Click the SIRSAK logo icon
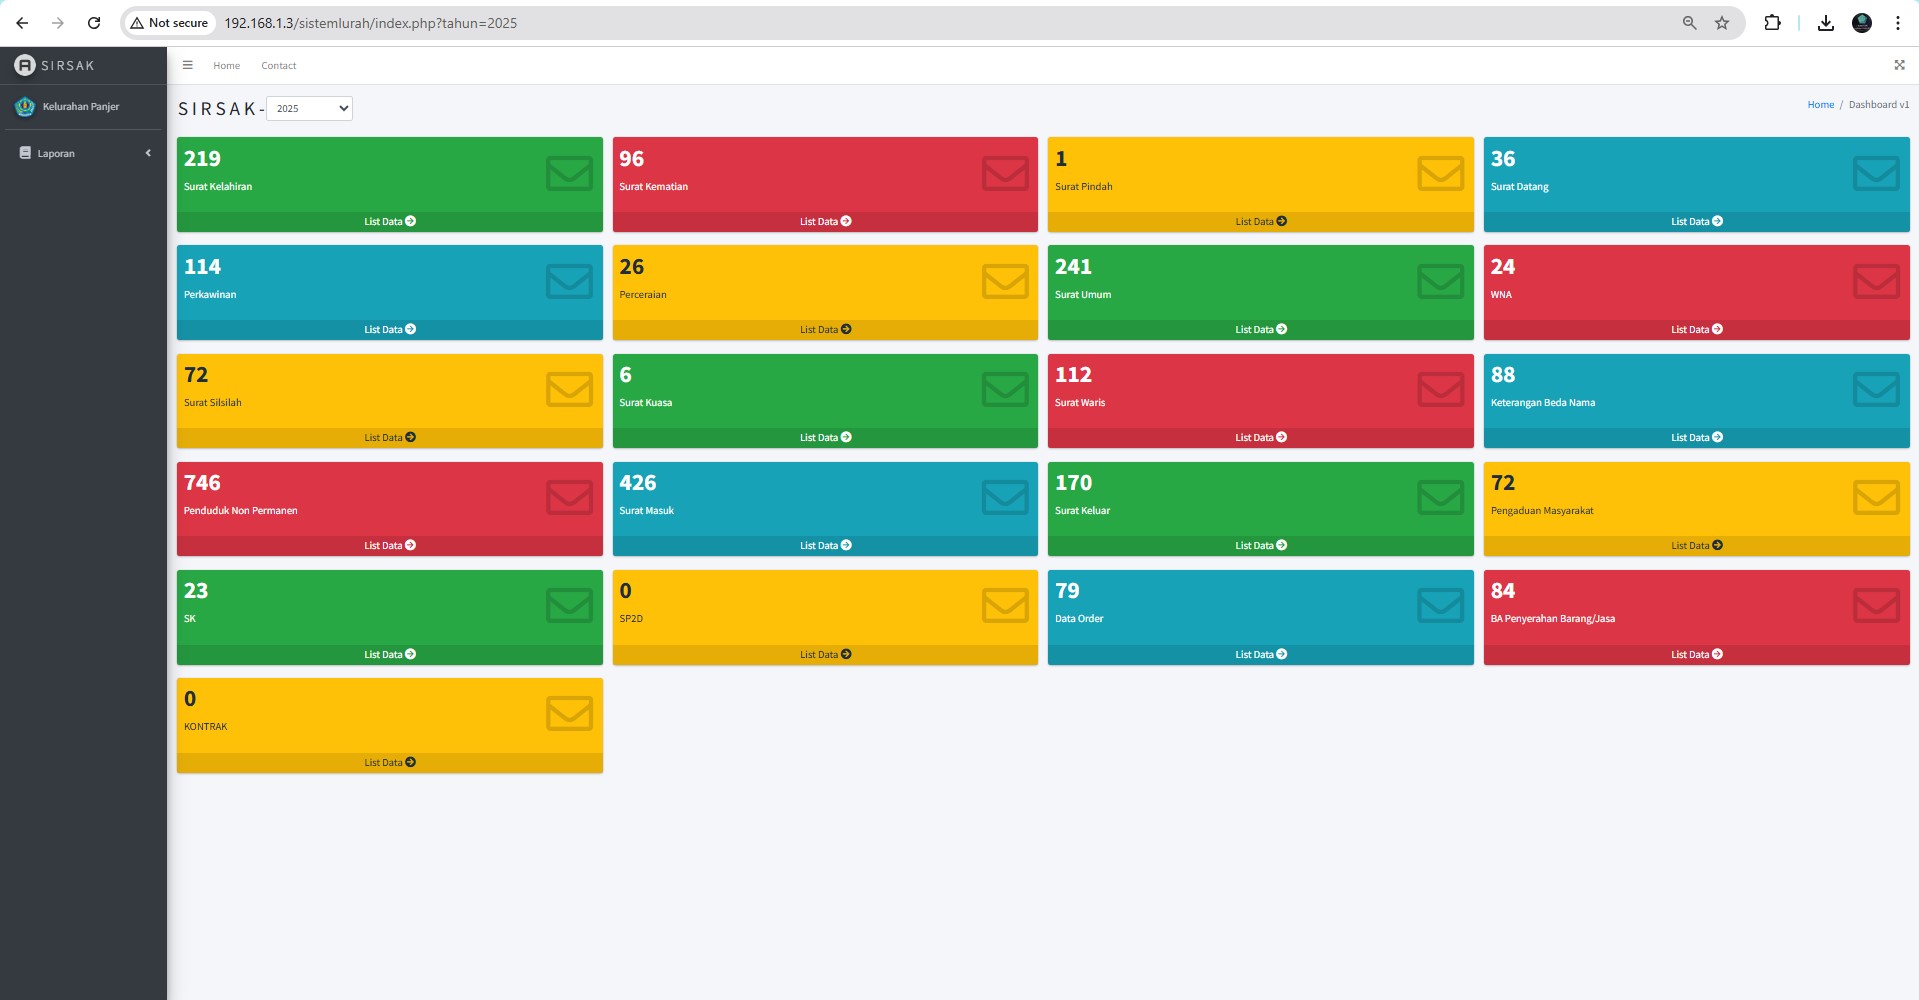1919x1000 pixels. pos(25,65)
